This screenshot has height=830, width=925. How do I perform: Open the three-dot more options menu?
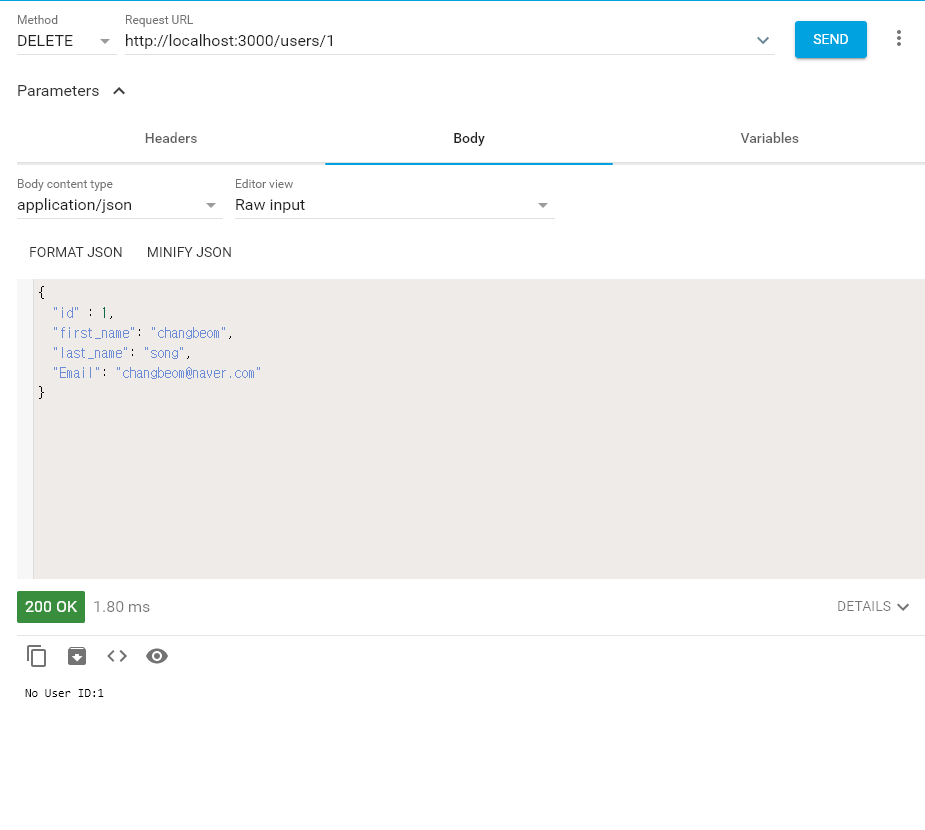[x=898, y=38]
